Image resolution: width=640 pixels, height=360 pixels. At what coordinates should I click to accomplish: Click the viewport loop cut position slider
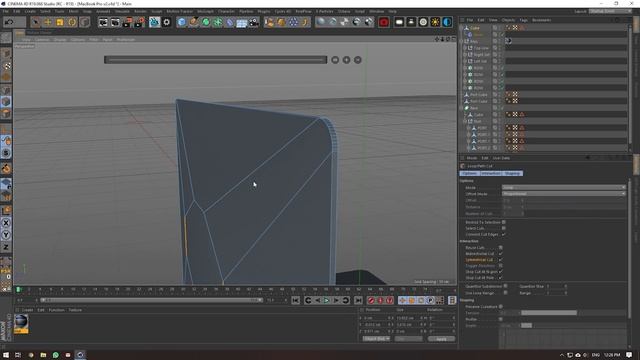click(x=216, y=60)
